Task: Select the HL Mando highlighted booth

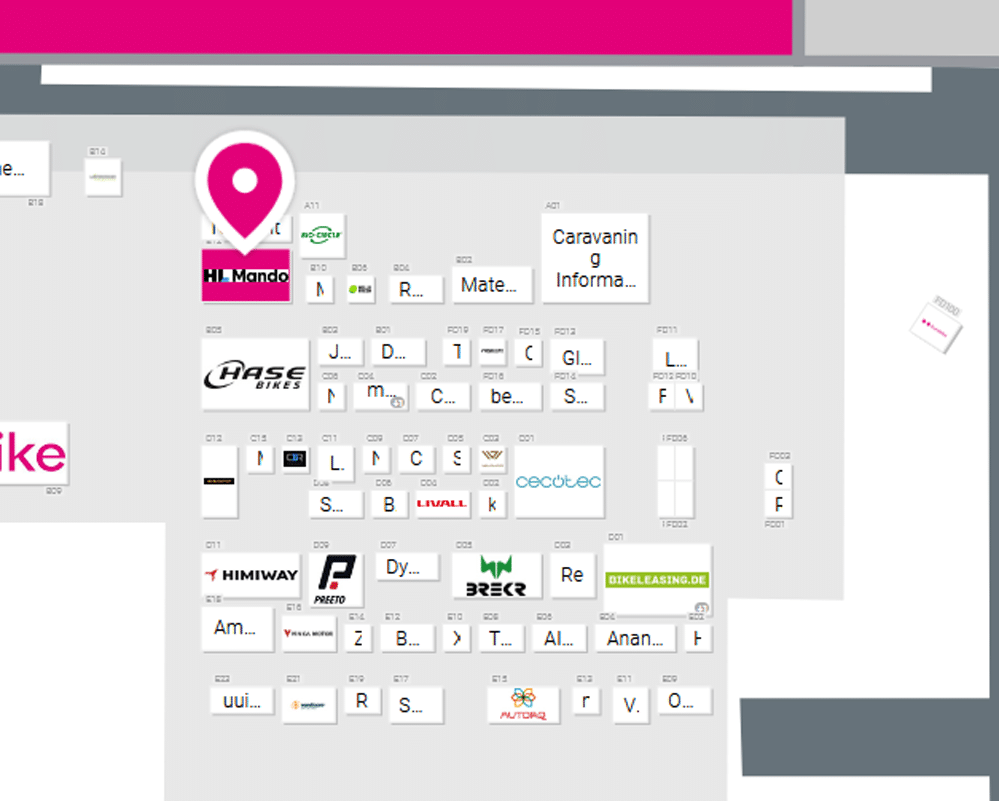Action: pyautogui.click(x=246, y=275)
